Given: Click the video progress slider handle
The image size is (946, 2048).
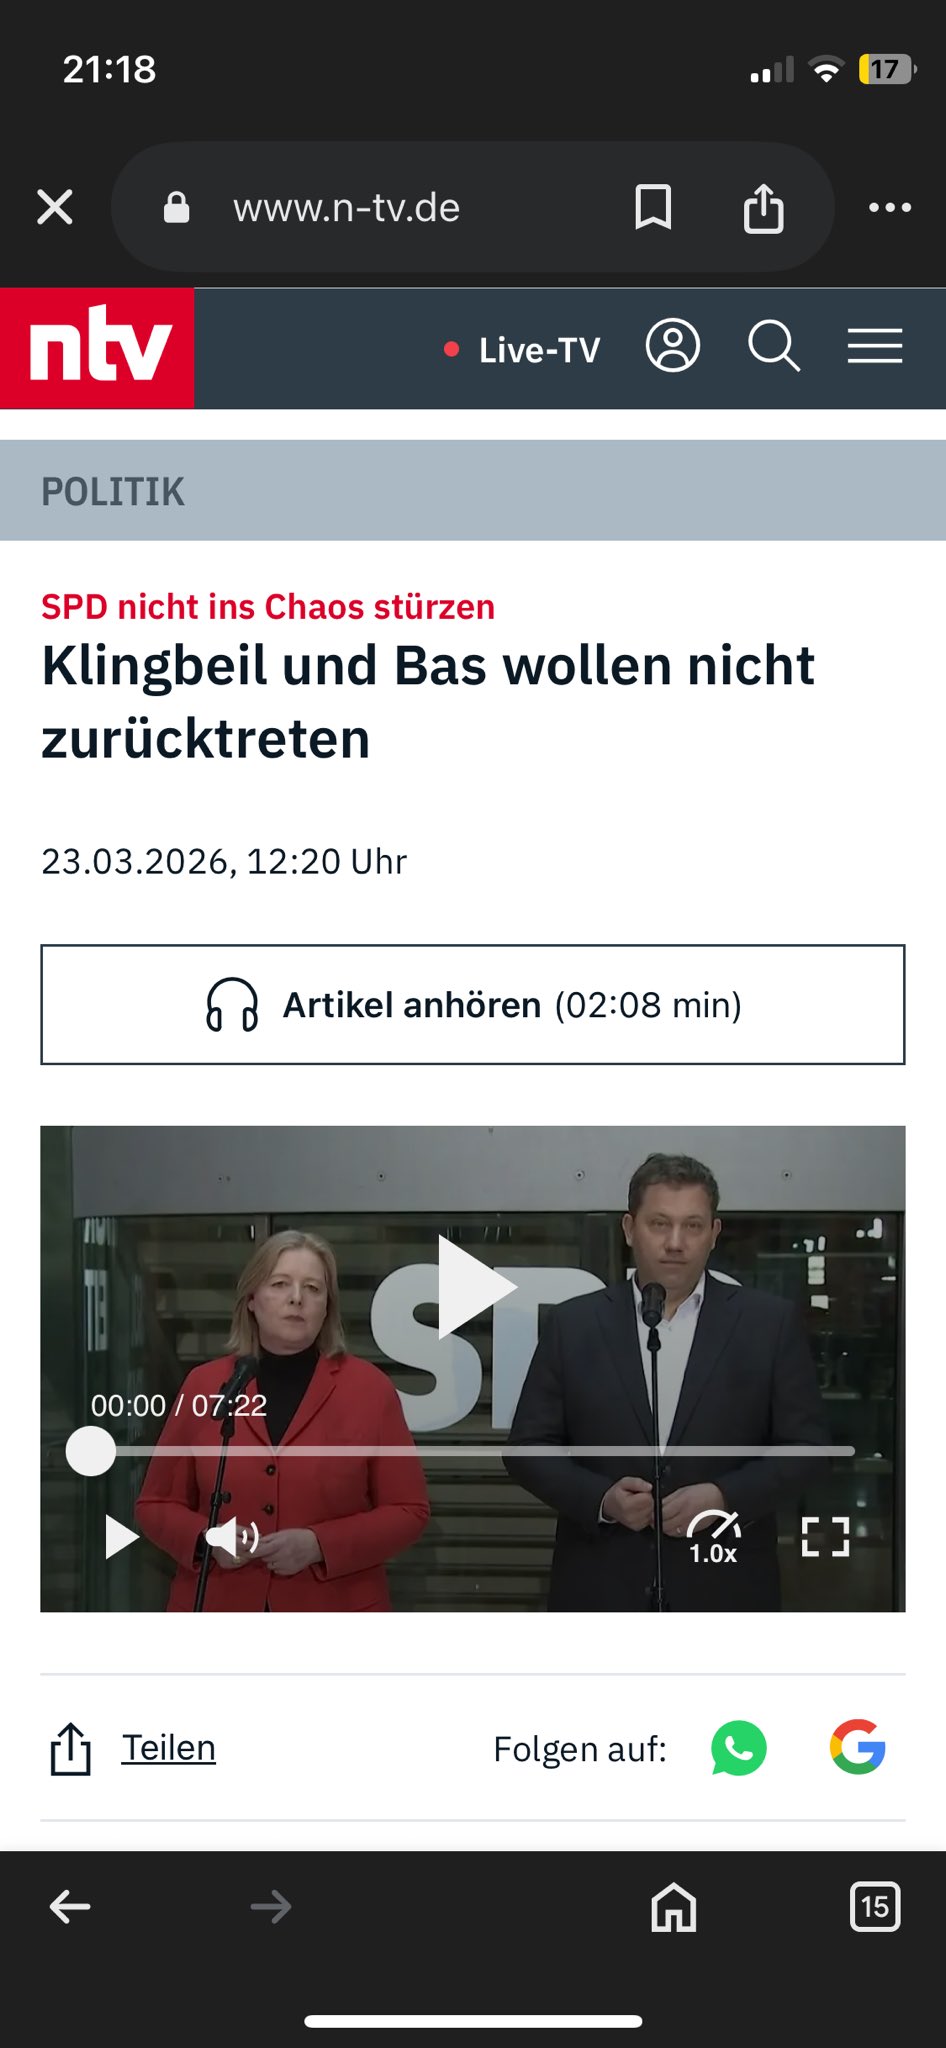Looking at the screenshot, I should [91, 1450].
